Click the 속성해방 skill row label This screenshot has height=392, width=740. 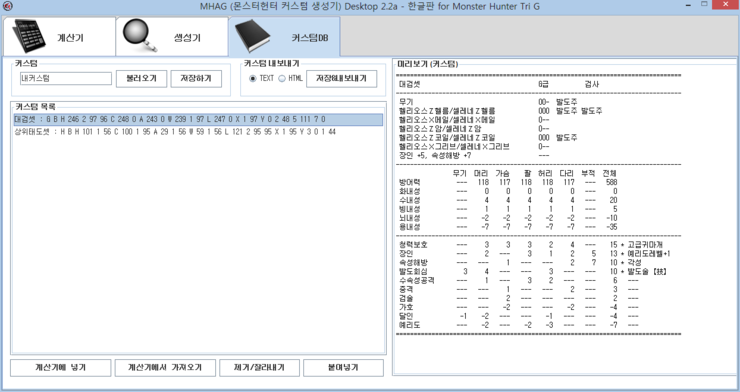413,262
